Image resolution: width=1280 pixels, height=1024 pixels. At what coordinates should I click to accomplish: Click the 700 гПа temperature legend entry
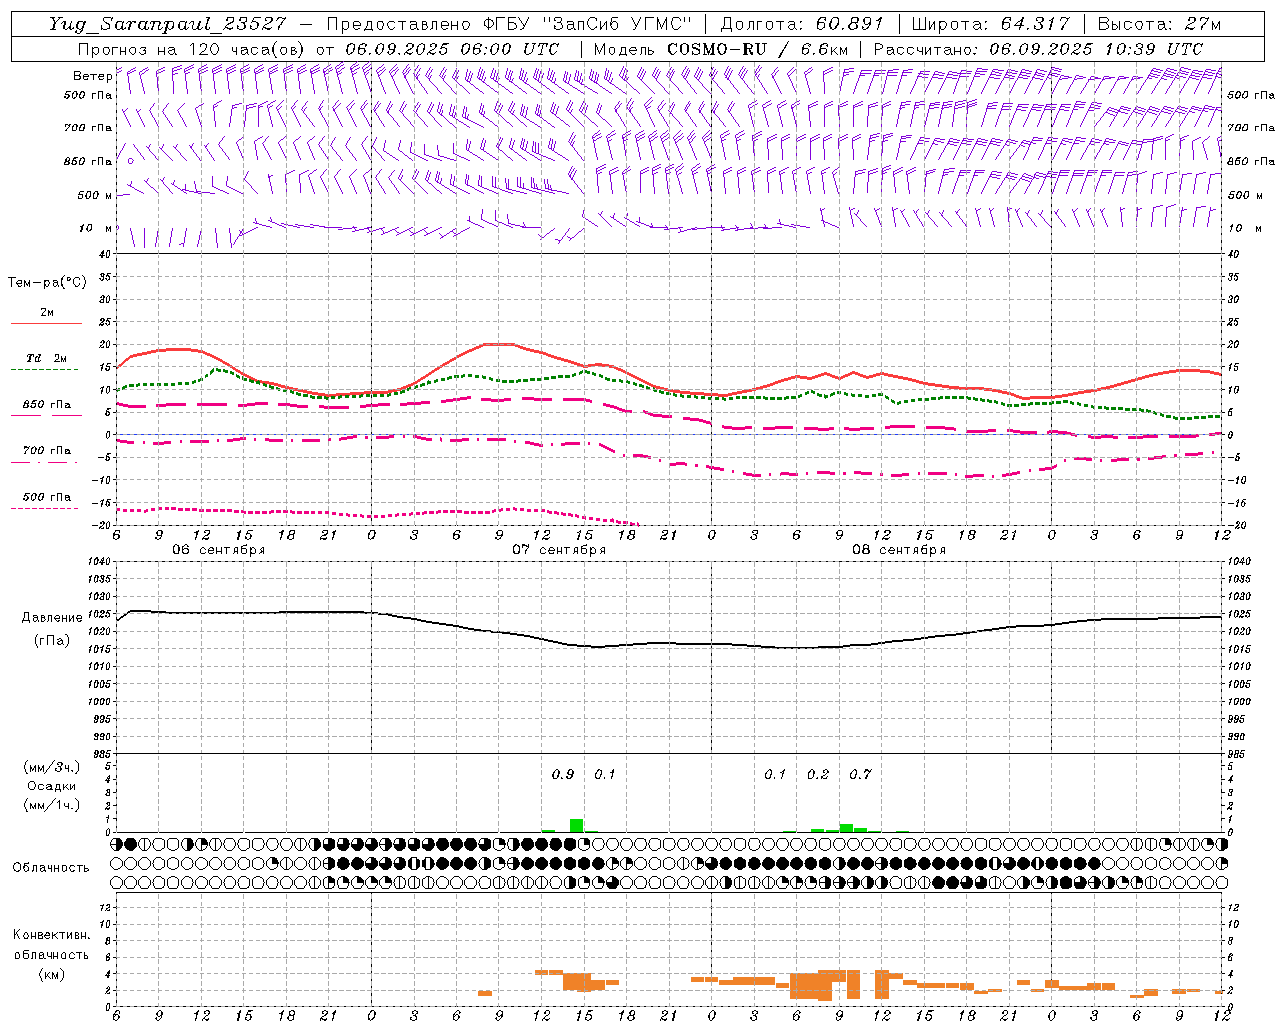tap(47, 450)
